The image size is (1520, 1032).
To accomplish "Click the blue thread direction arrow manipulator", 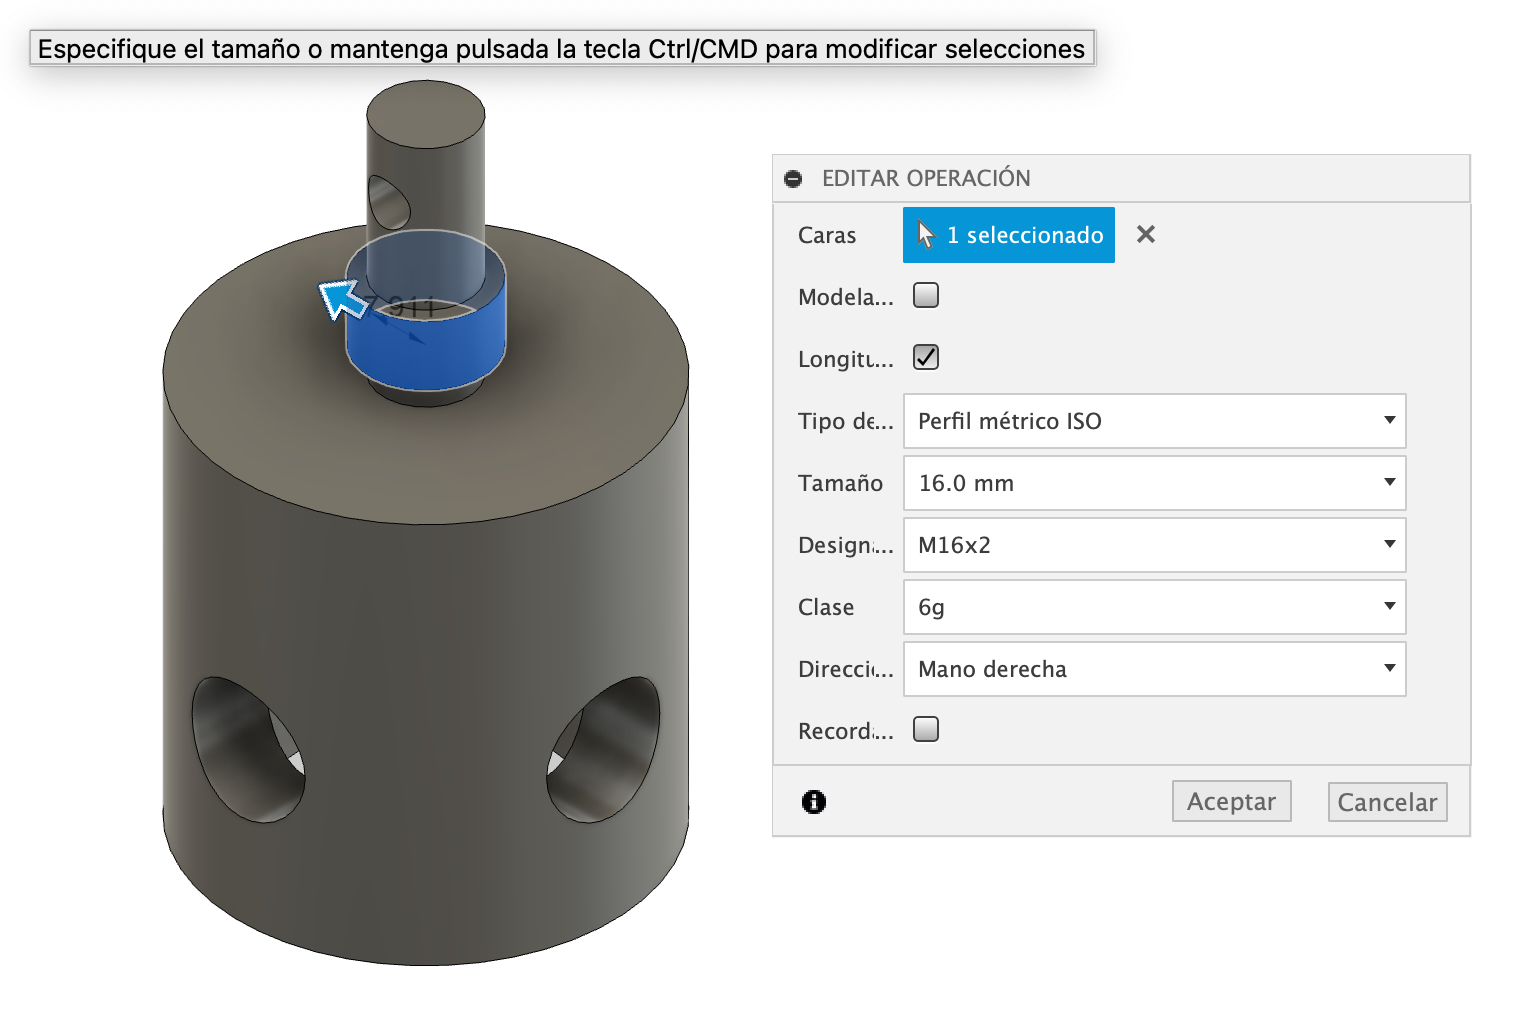I will pos(343,300).
